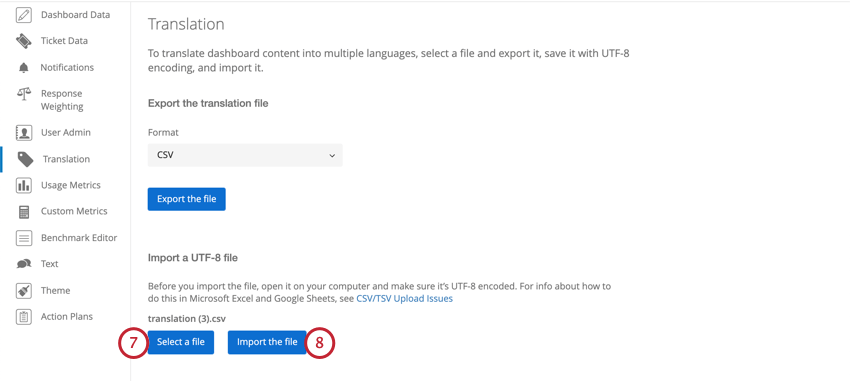The image size is (850, 381).
Task: Click the Ticket Data ticket icon
Action: [24, 41]
